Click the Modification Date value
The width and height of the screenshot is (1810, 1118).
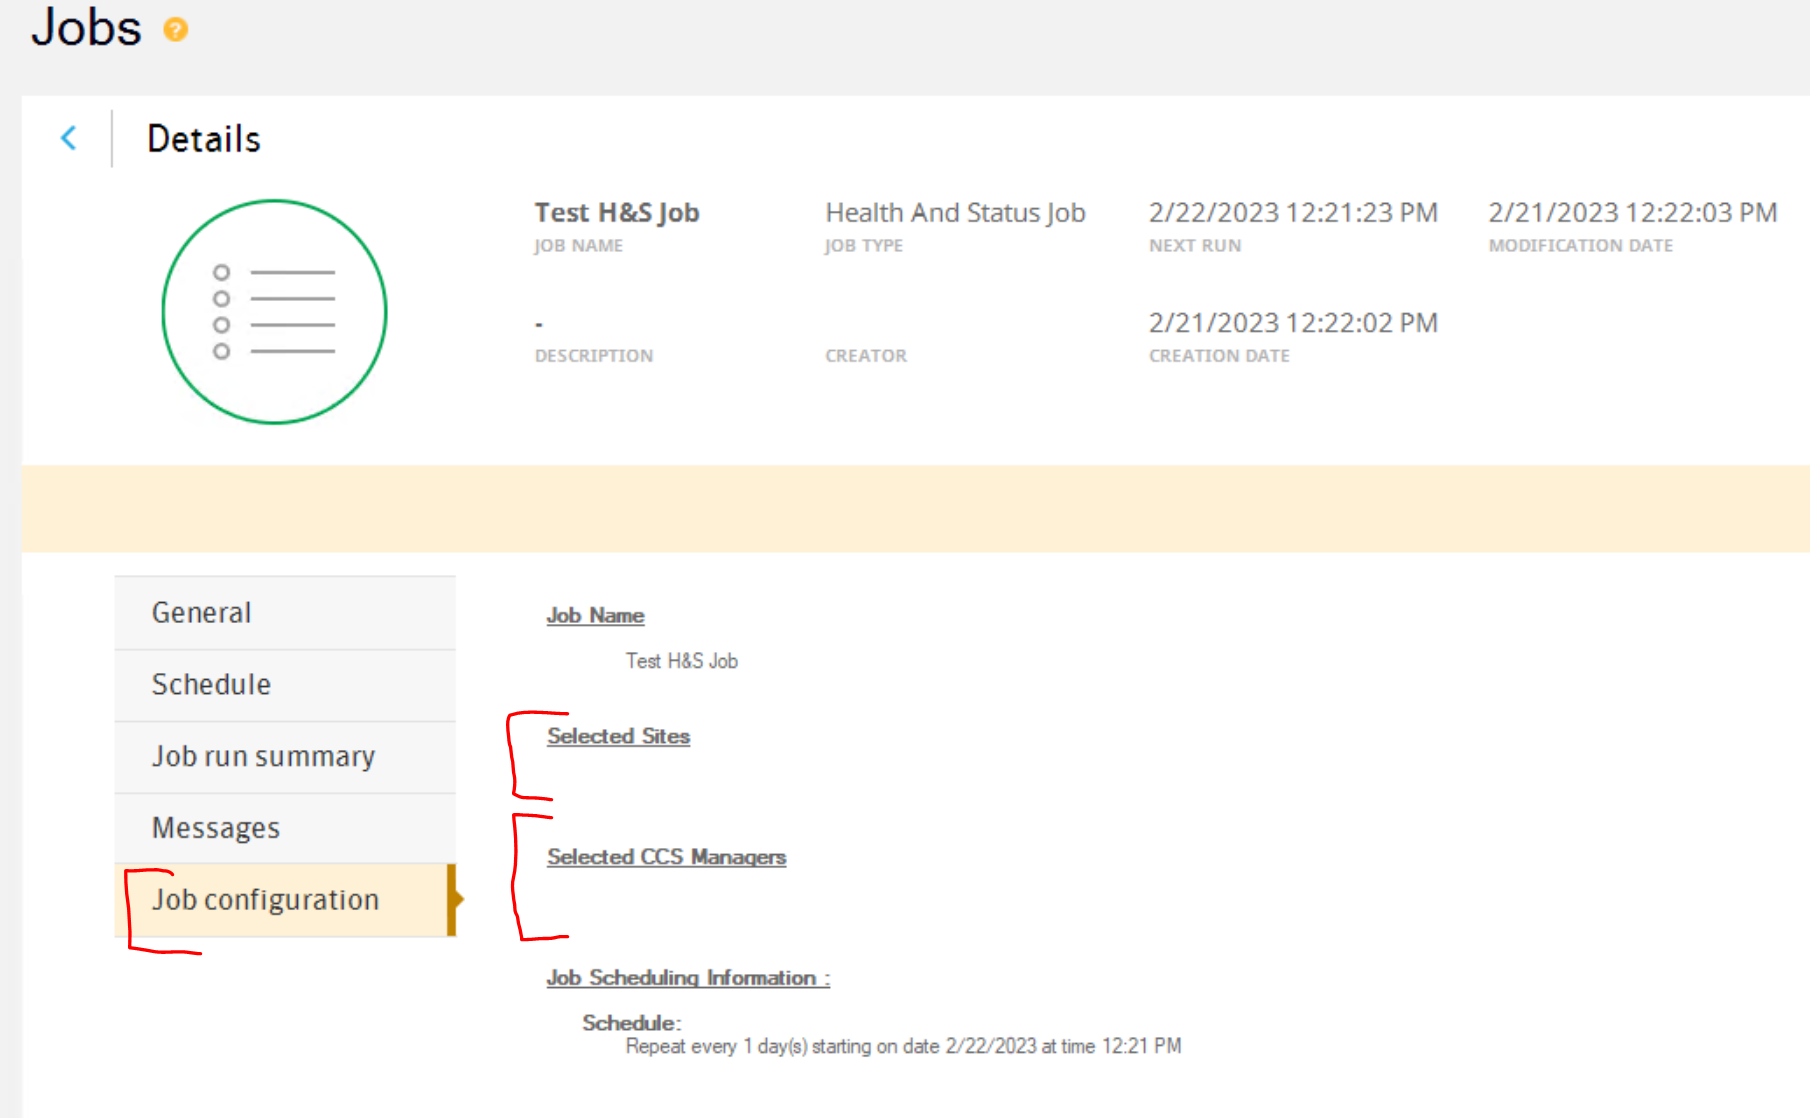coord(1632,213)
